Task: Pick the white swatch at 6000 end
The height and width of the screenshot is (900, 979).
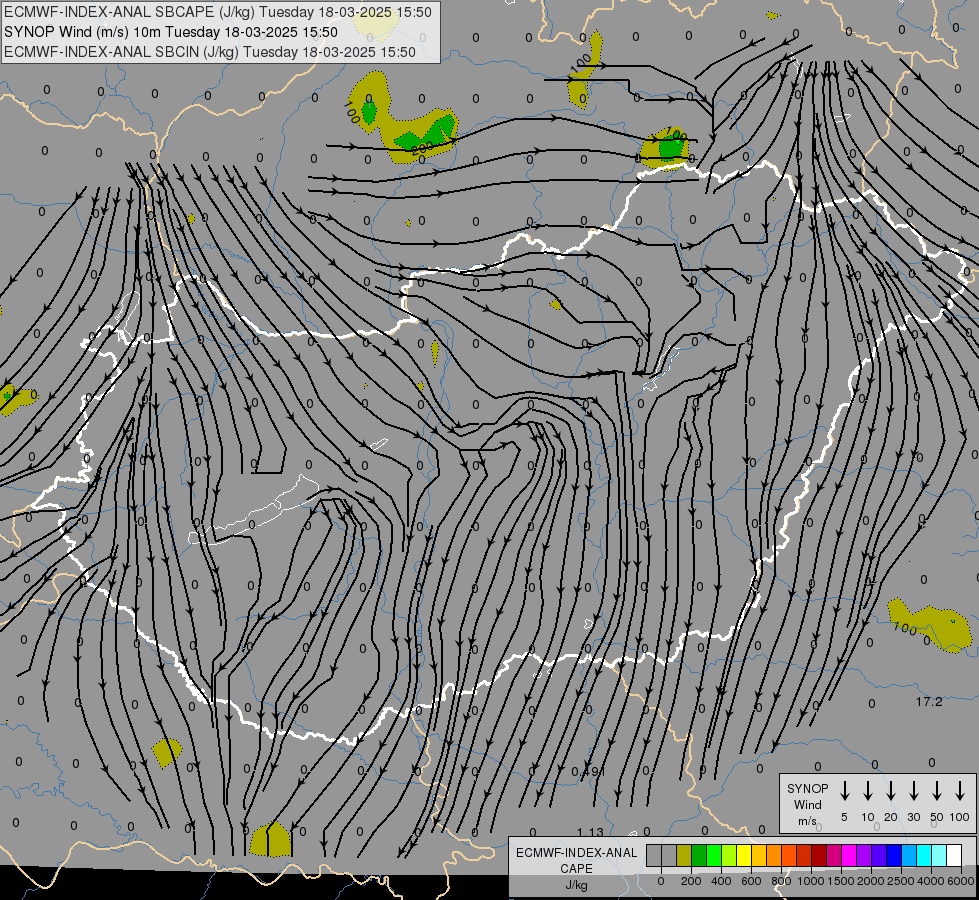Action: [954, 855]
